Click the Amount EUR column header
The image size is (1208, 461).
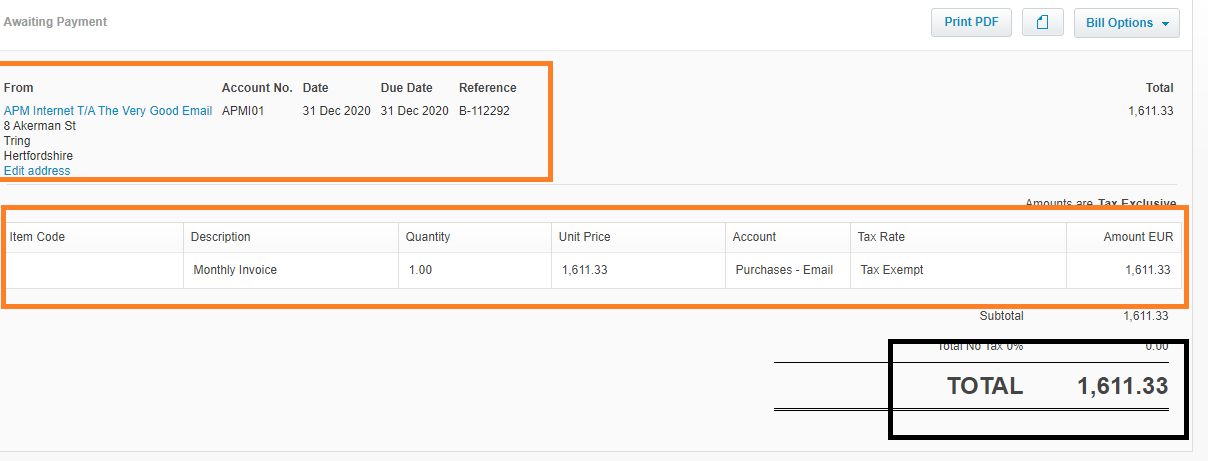[x=1124, y=237]
